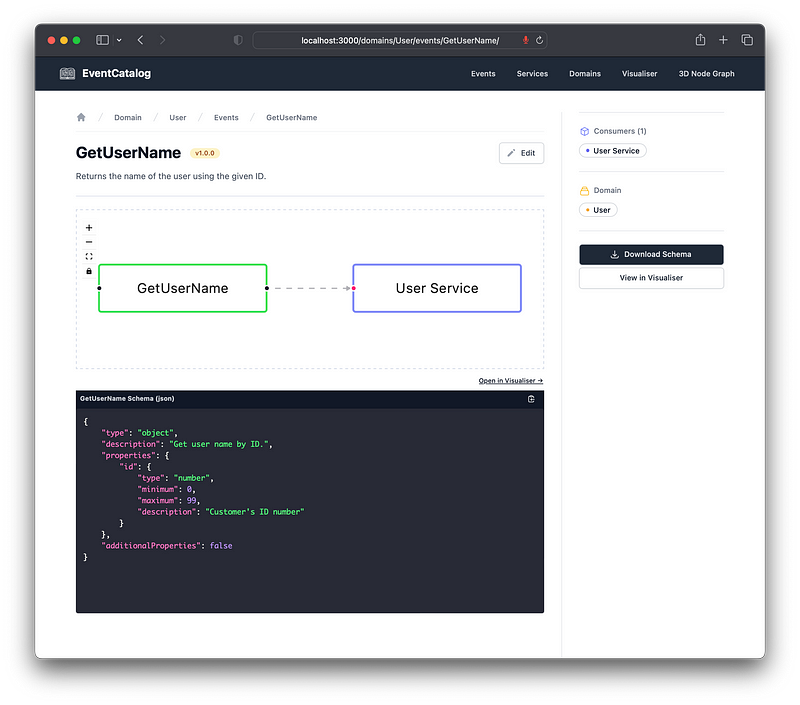Toggle the diagram interactivity lock

89,271
